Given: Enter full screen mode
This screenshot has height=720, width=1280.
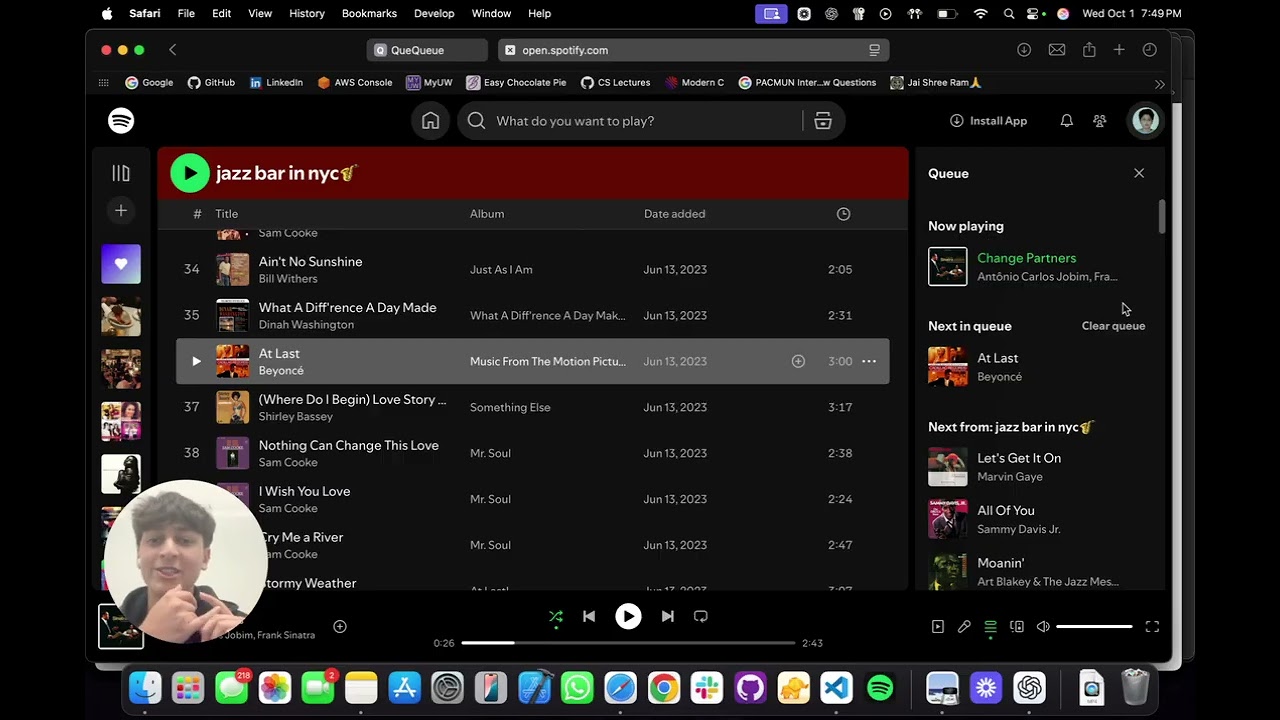Looking at the screenshot, I should click(1152, 627).
